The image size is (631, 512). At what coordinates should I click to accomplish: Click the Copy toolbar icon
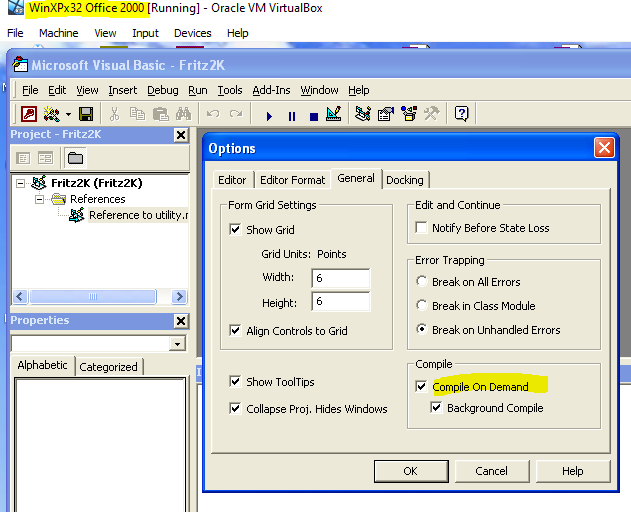(137, 114)
